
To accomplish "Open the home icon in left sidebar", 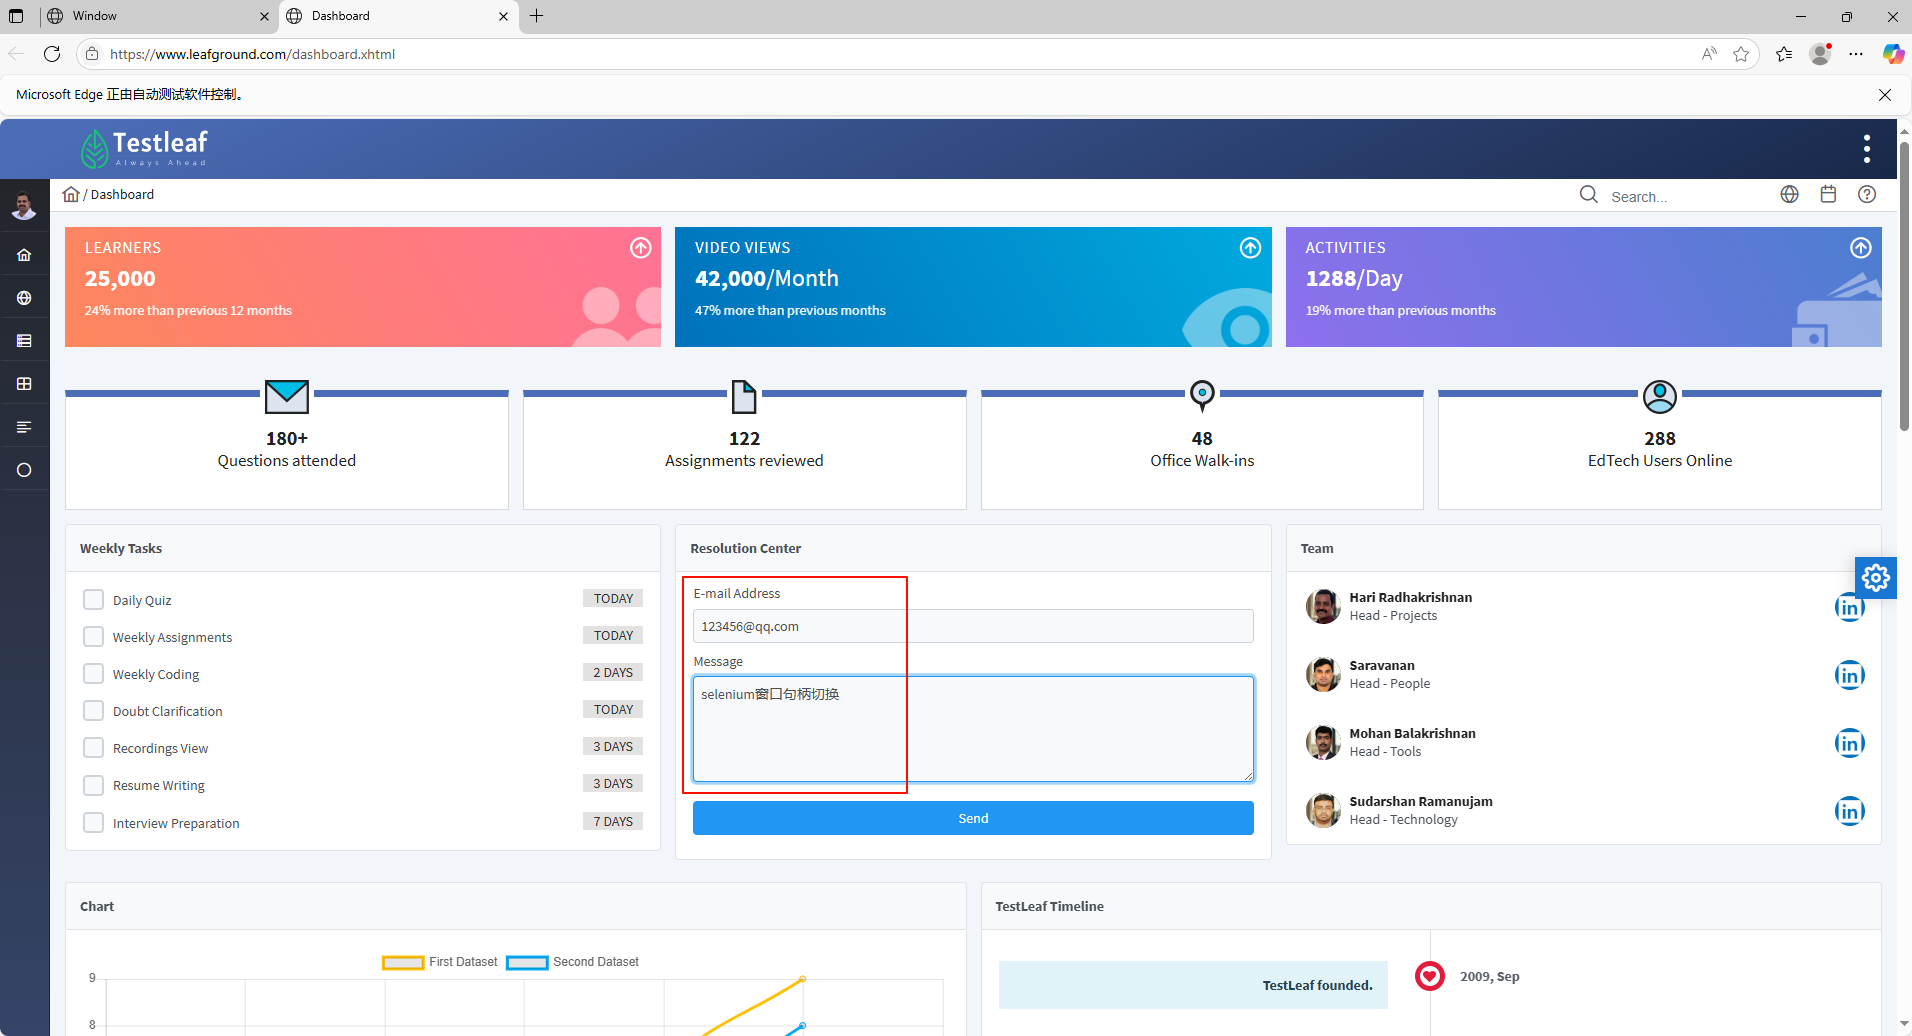I will (x=24, y=255).
